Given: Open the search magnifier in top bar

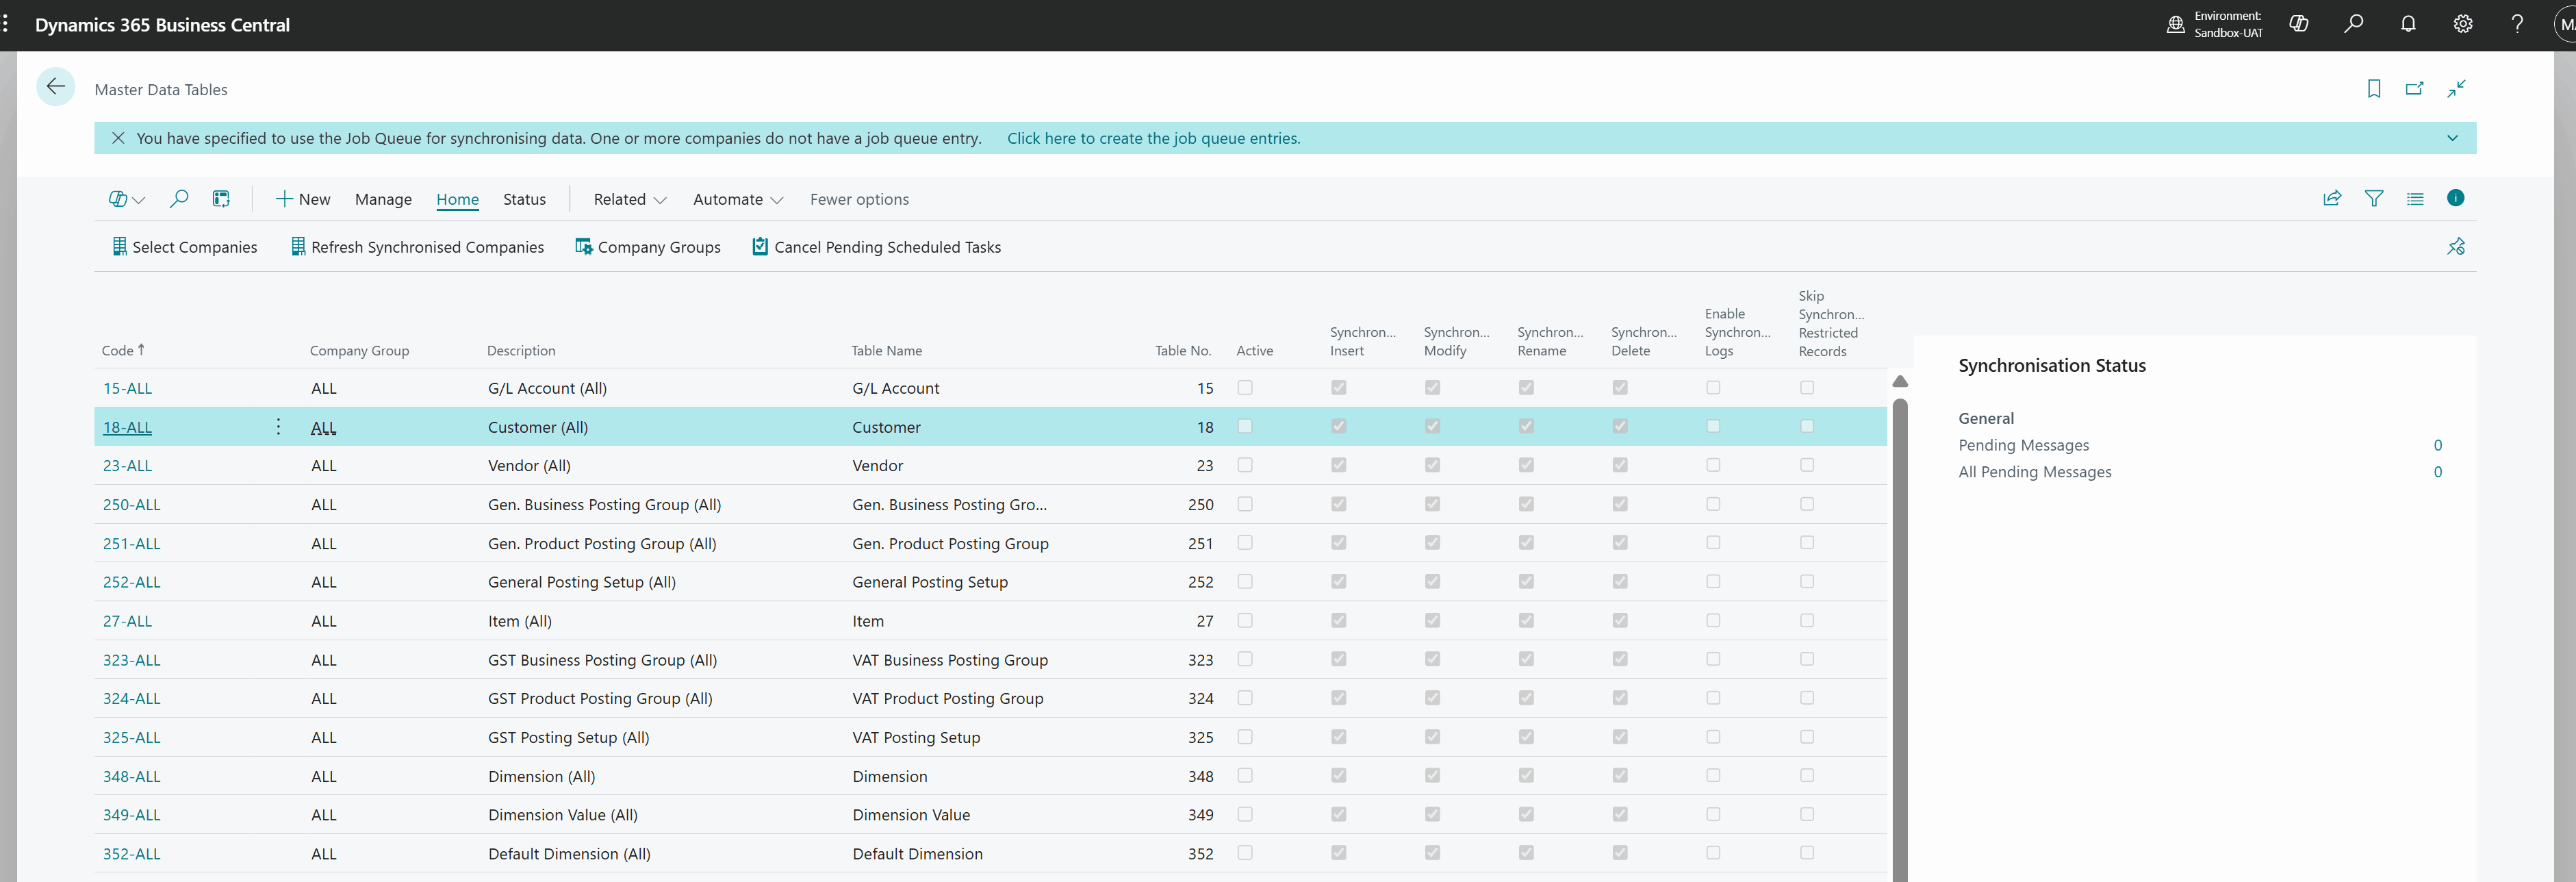Looking at the screenshot, I should [x=2353, y=24].
